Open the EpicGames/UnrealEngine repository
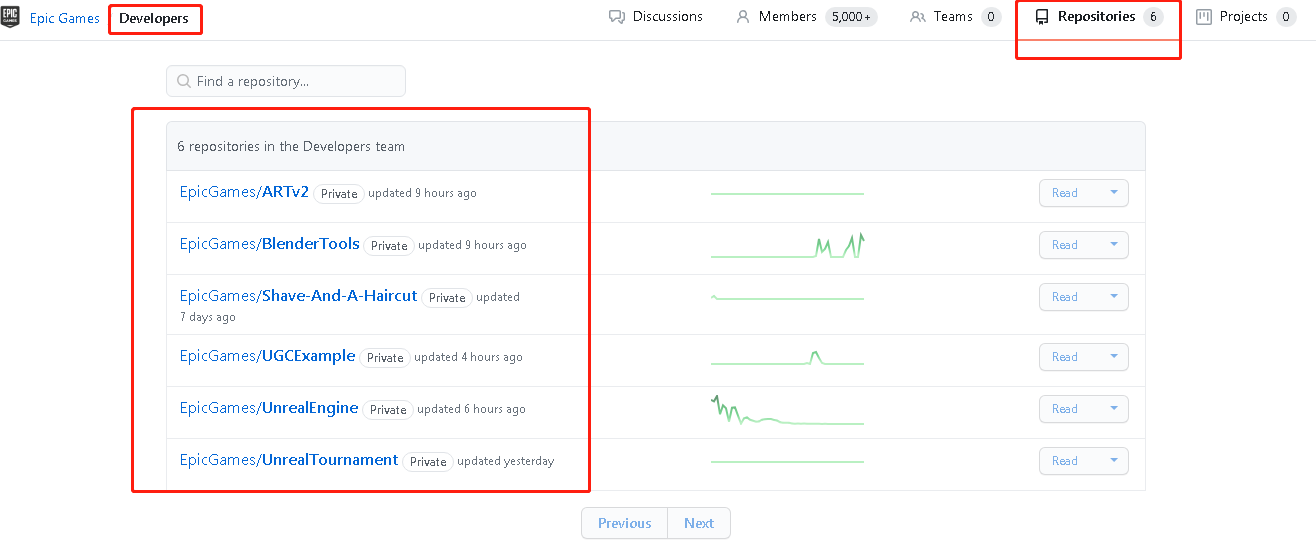 269,408
